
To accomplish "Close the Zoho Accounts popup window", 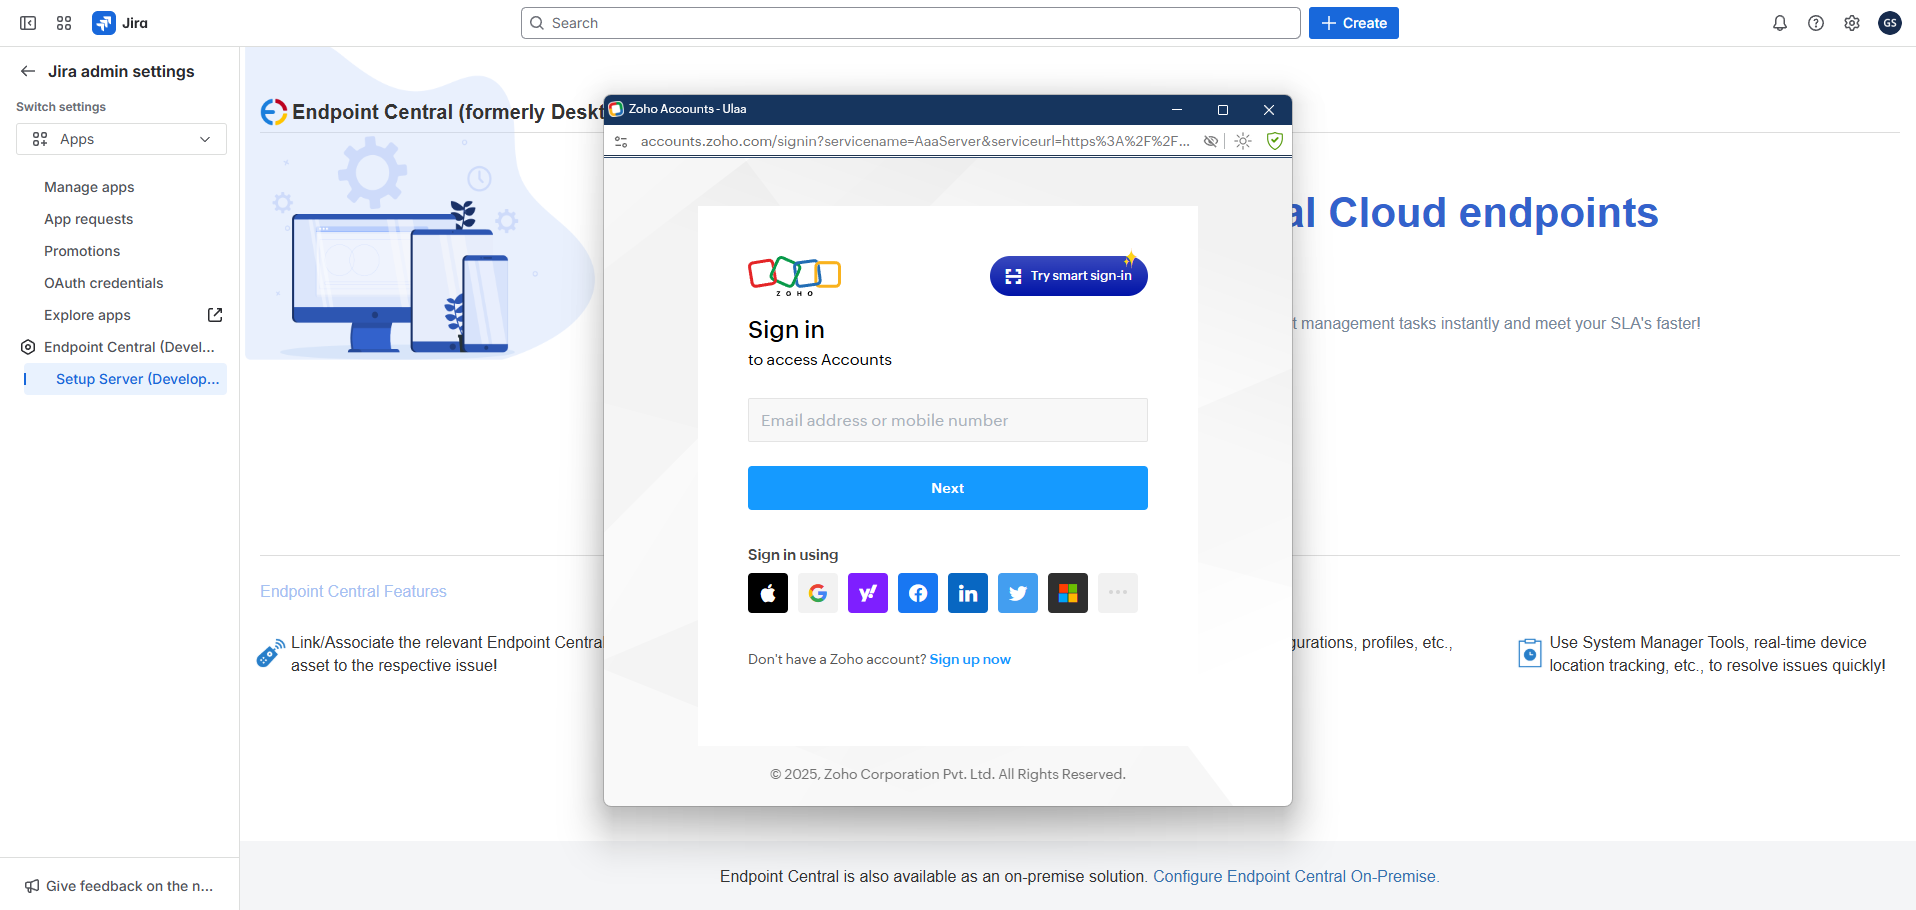I will point(1269,109).
